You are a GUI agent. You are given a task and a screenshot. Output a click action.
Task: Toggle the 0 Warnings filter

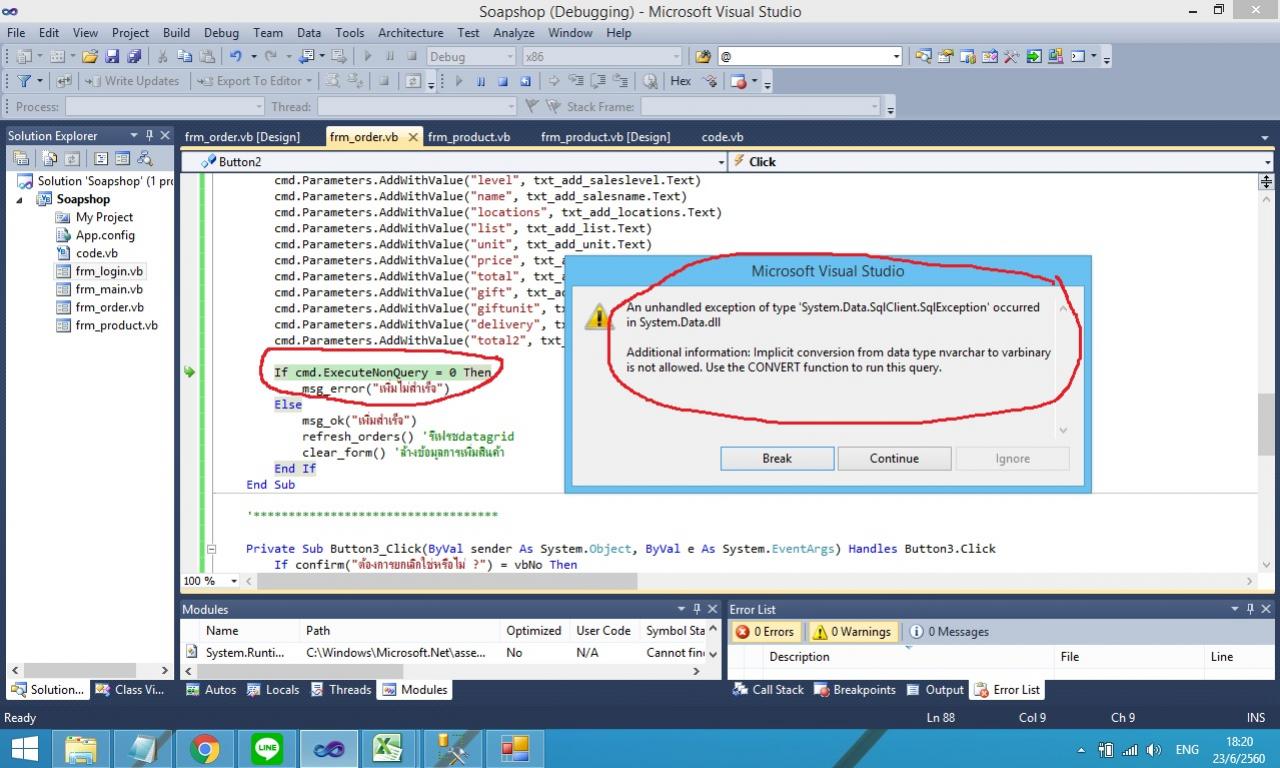(851, 632)
